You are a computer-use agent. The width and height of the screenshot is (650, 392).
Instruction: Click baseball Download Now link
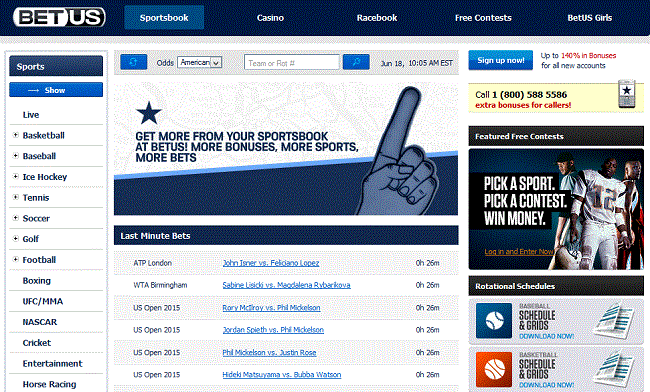(x=546, y=336)
